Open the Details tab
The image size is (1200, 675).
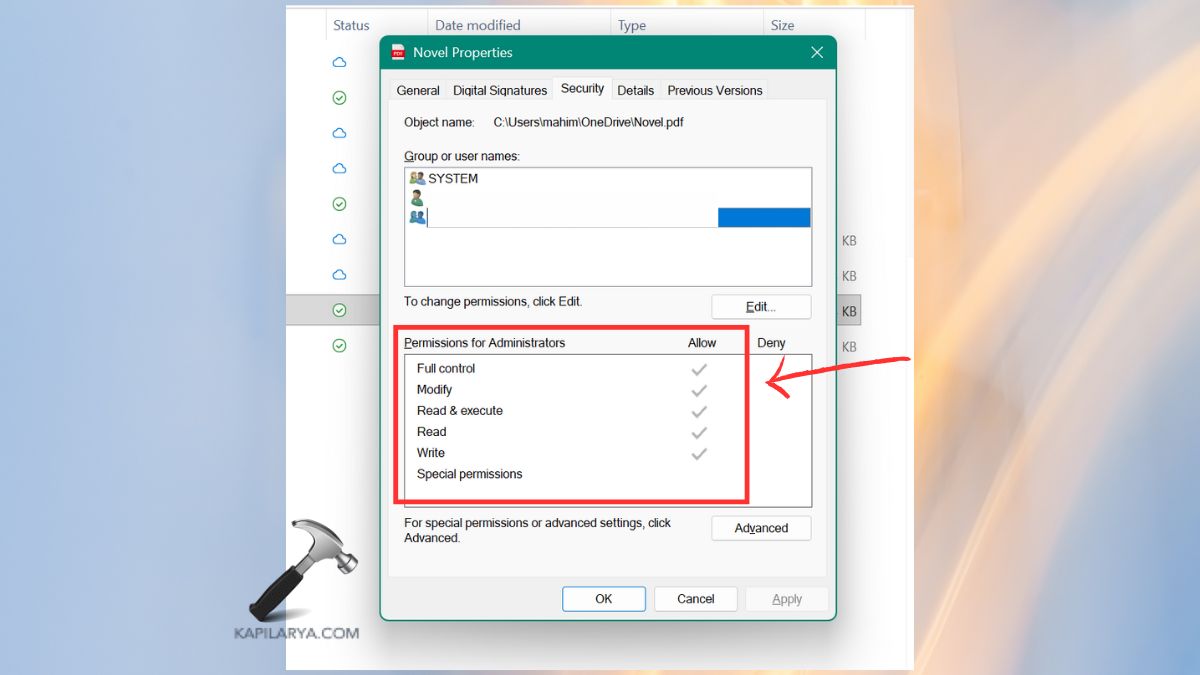coord(636,90)
